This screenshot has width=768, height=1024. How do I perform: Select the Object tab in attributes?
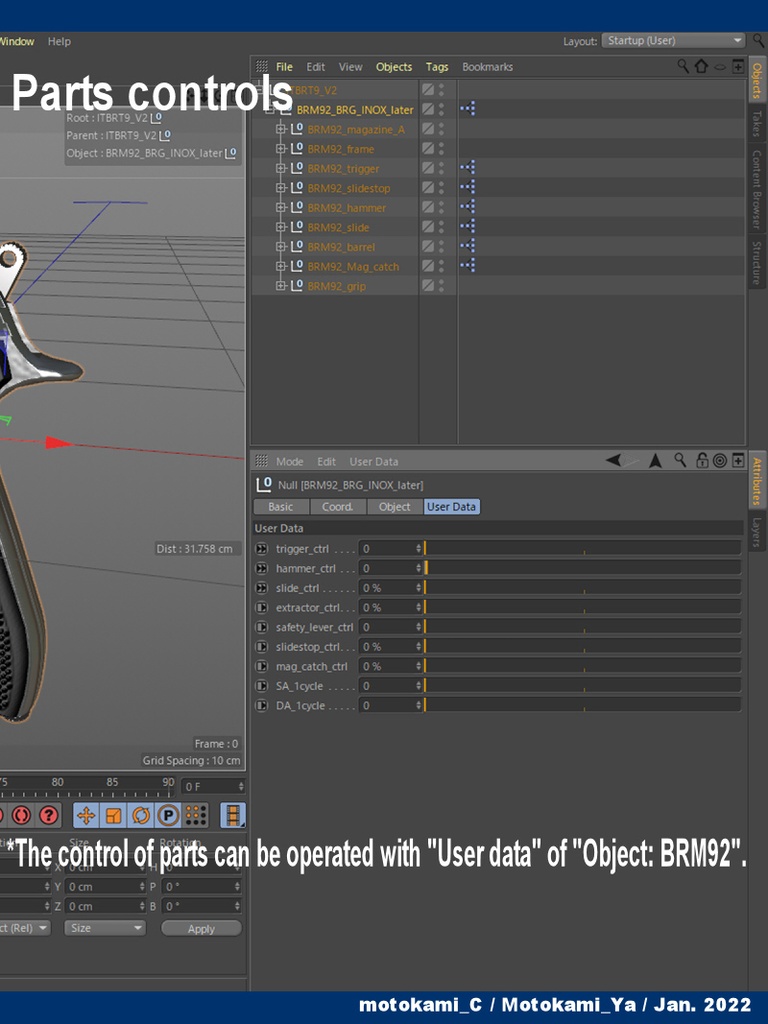pyautogui.click(x=394, y=507)
